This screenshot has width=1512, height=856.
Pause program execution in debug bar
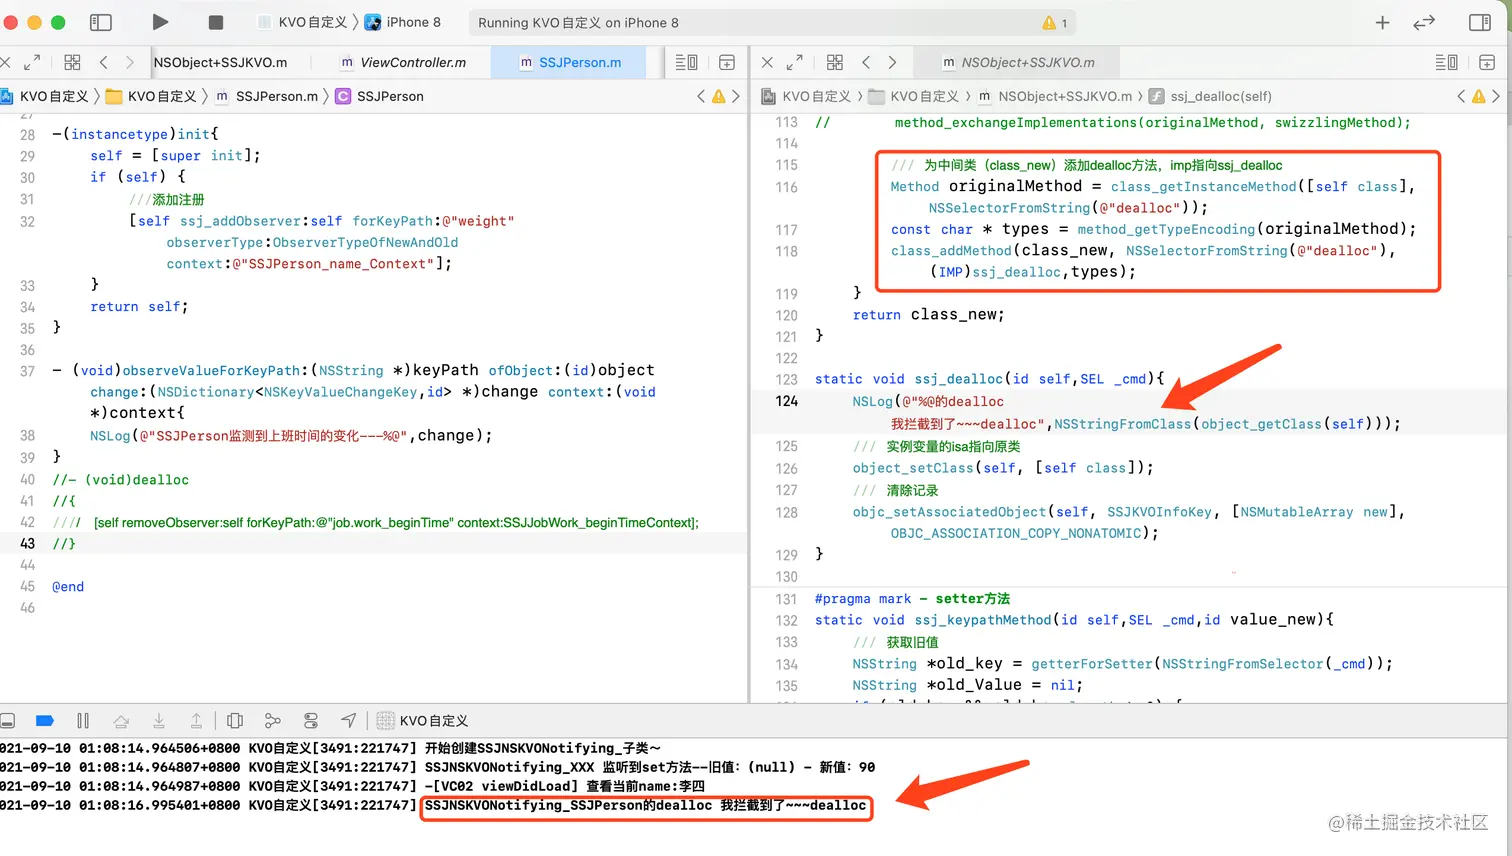pos(83,720)
